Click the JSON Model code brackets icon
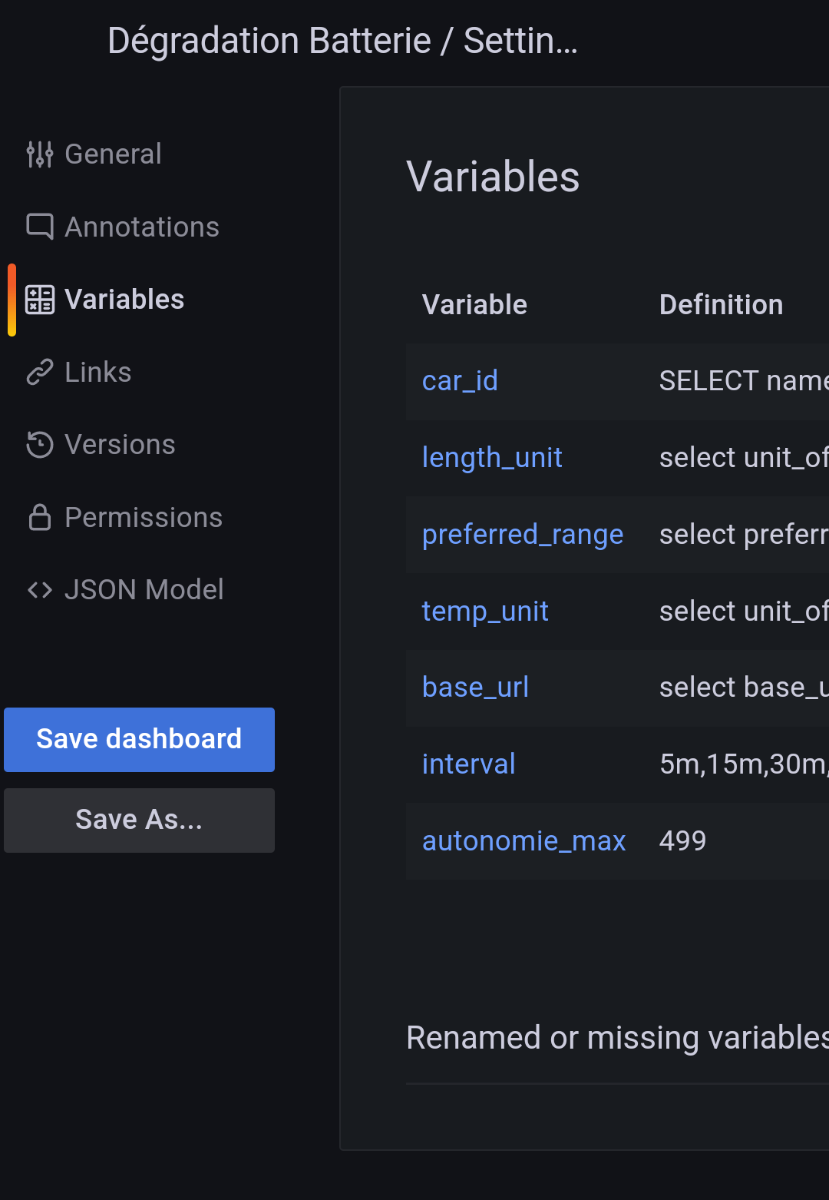Image resolution: width=829 pixels, height=1200 pixels. point(39,590)
